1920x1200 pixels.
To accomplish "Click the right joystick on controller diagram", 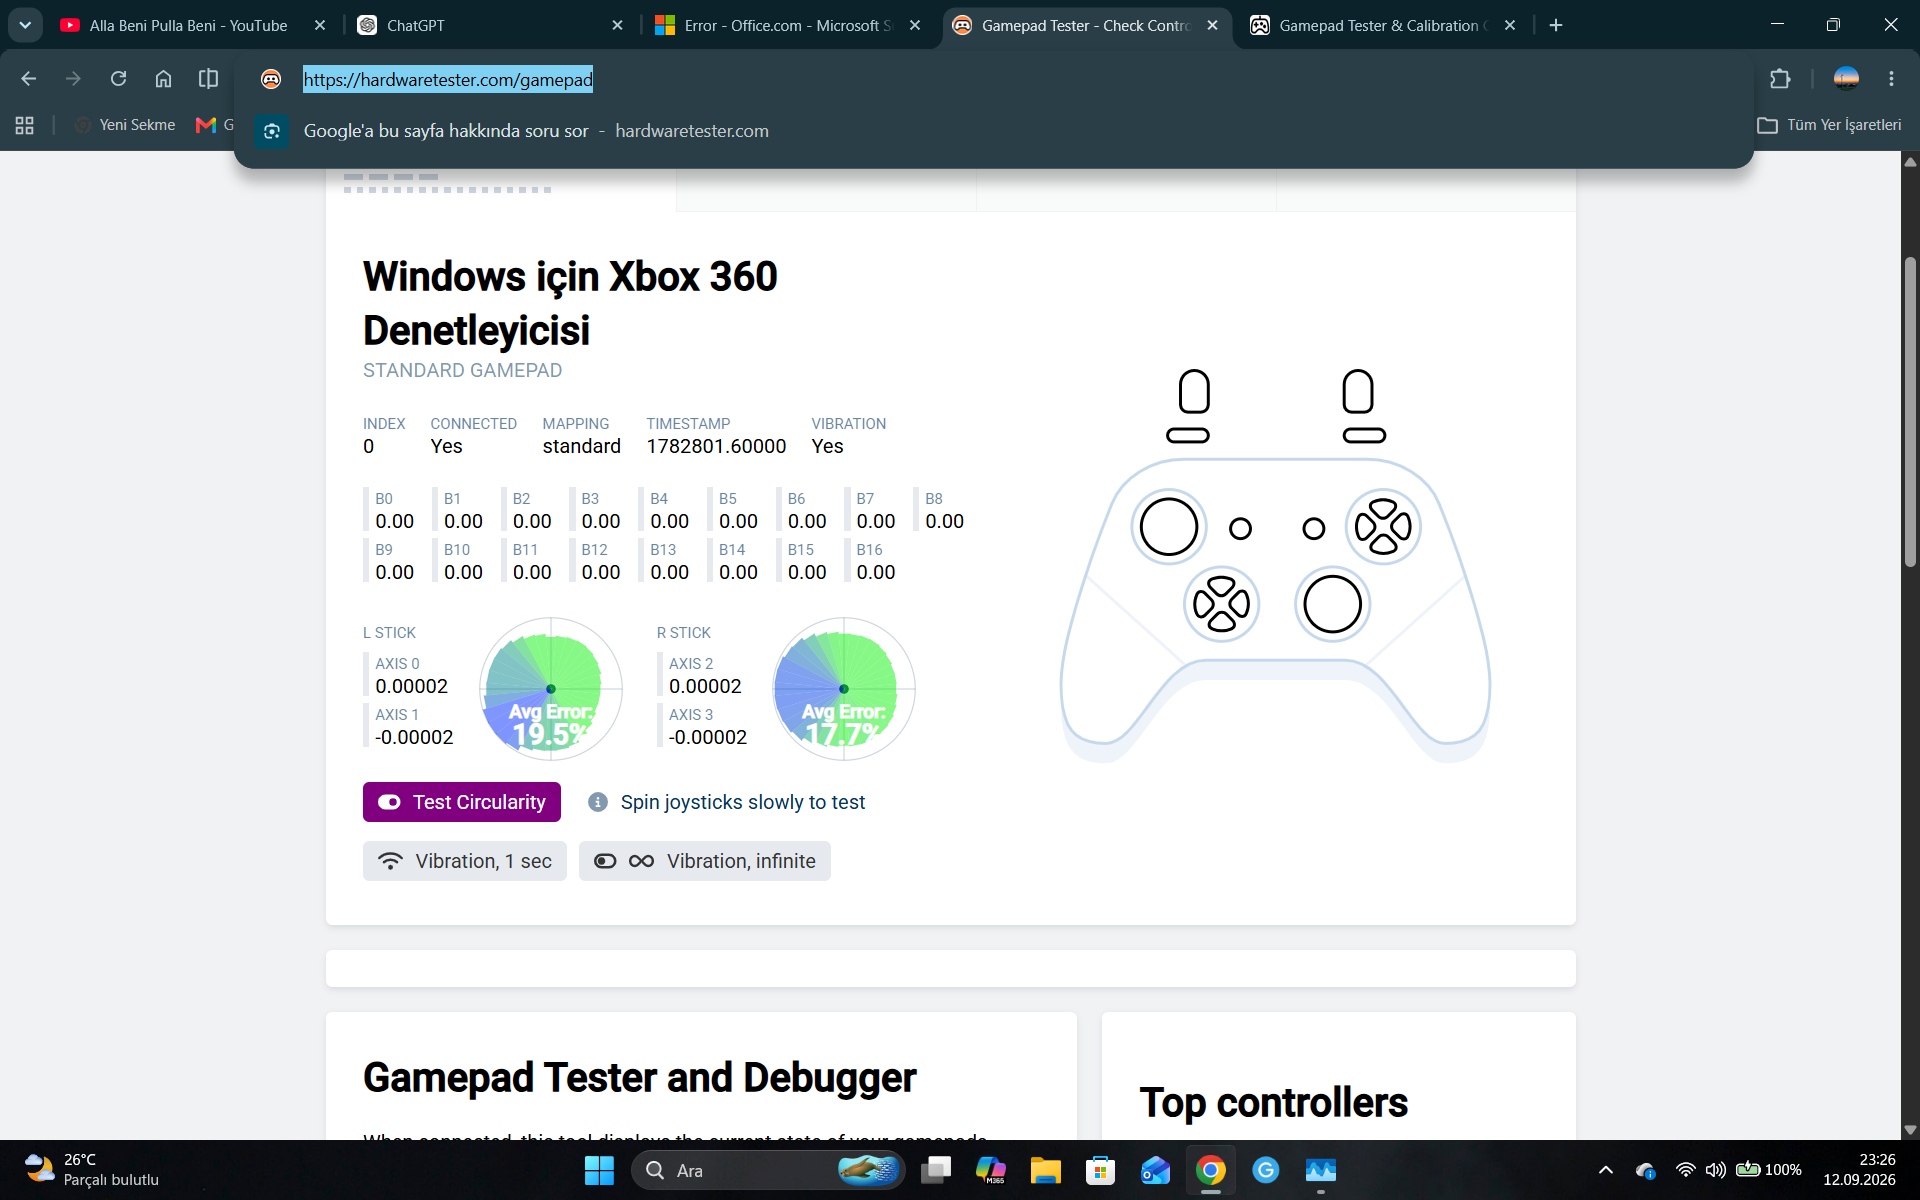I will tap(1333, 604).
